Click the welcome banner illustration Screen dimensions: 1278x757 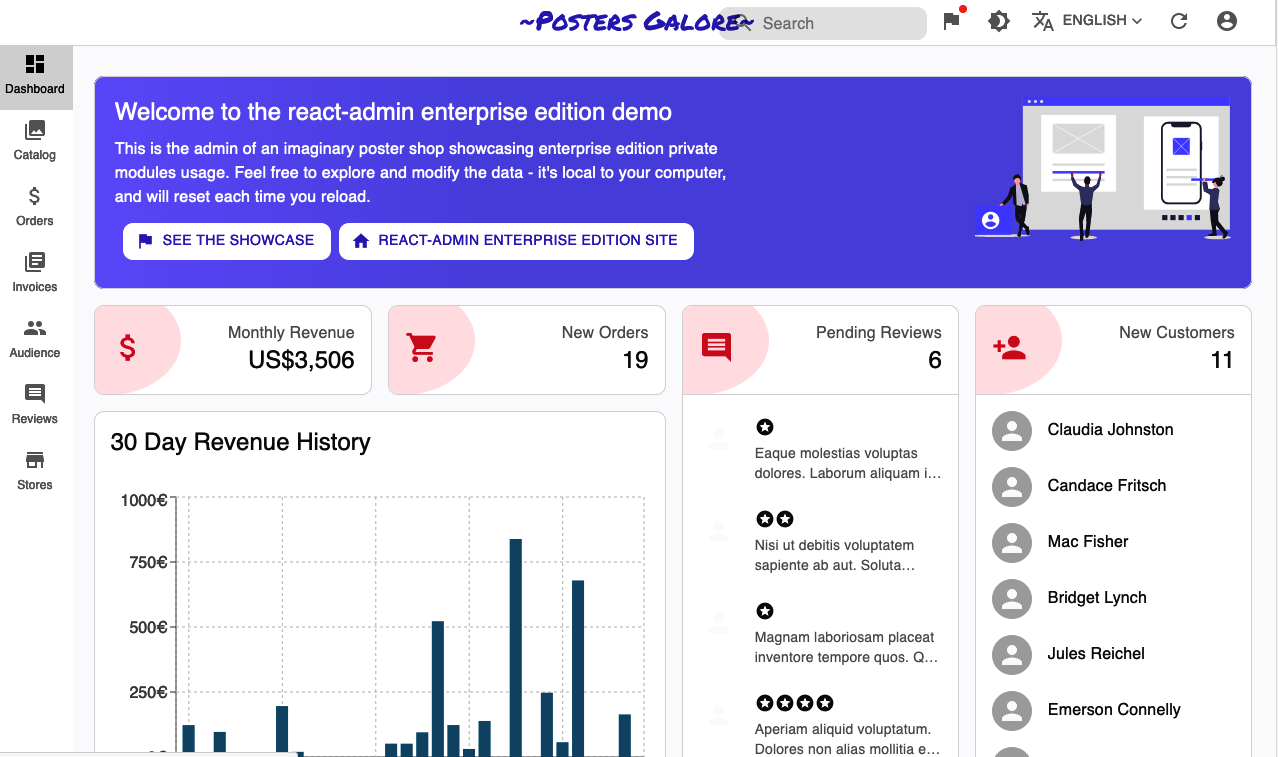point(1102,168)
